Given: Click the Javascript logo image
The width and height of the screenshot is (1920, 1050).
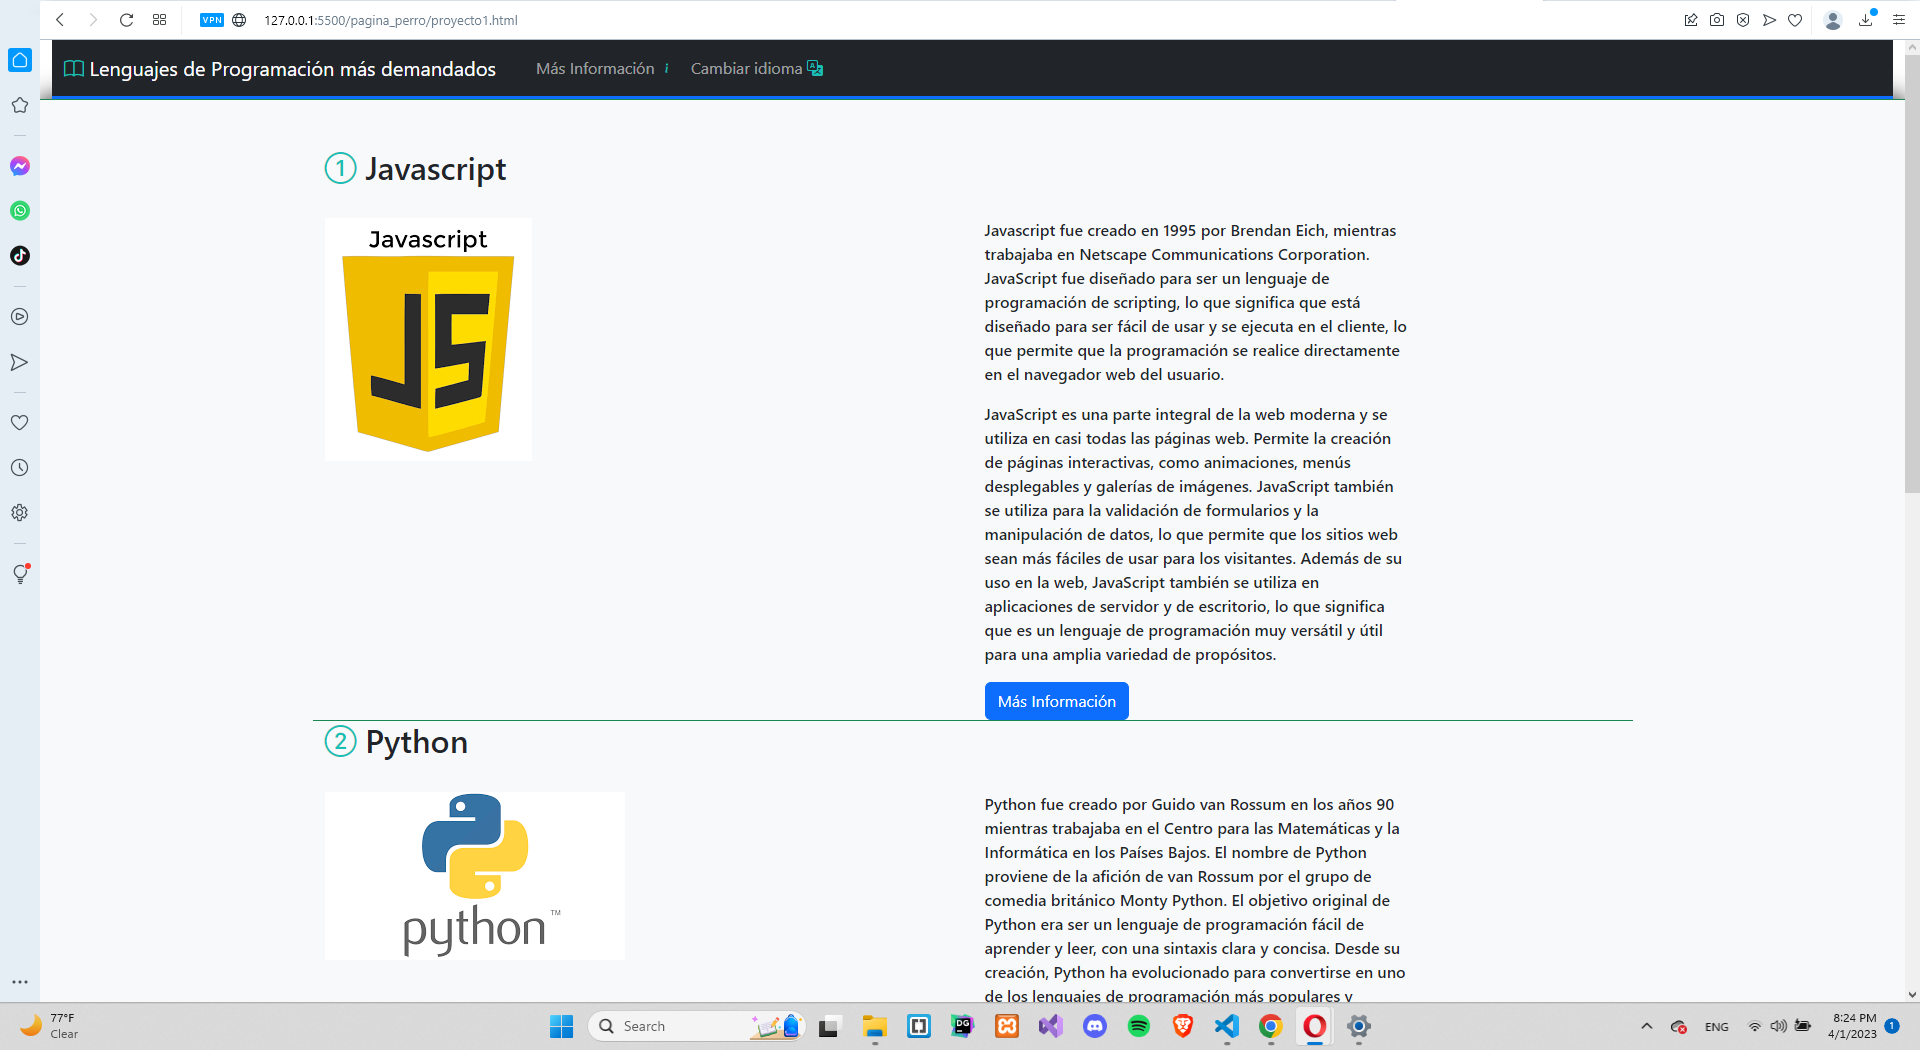Looking at the screenshot, I should point(428,339).
